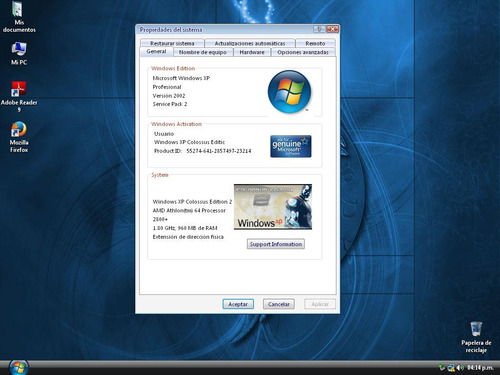This screenshot has height=375, width=500.
Task: Switch to the Restaurar sistema tab
Action: [x=172, y=43]
